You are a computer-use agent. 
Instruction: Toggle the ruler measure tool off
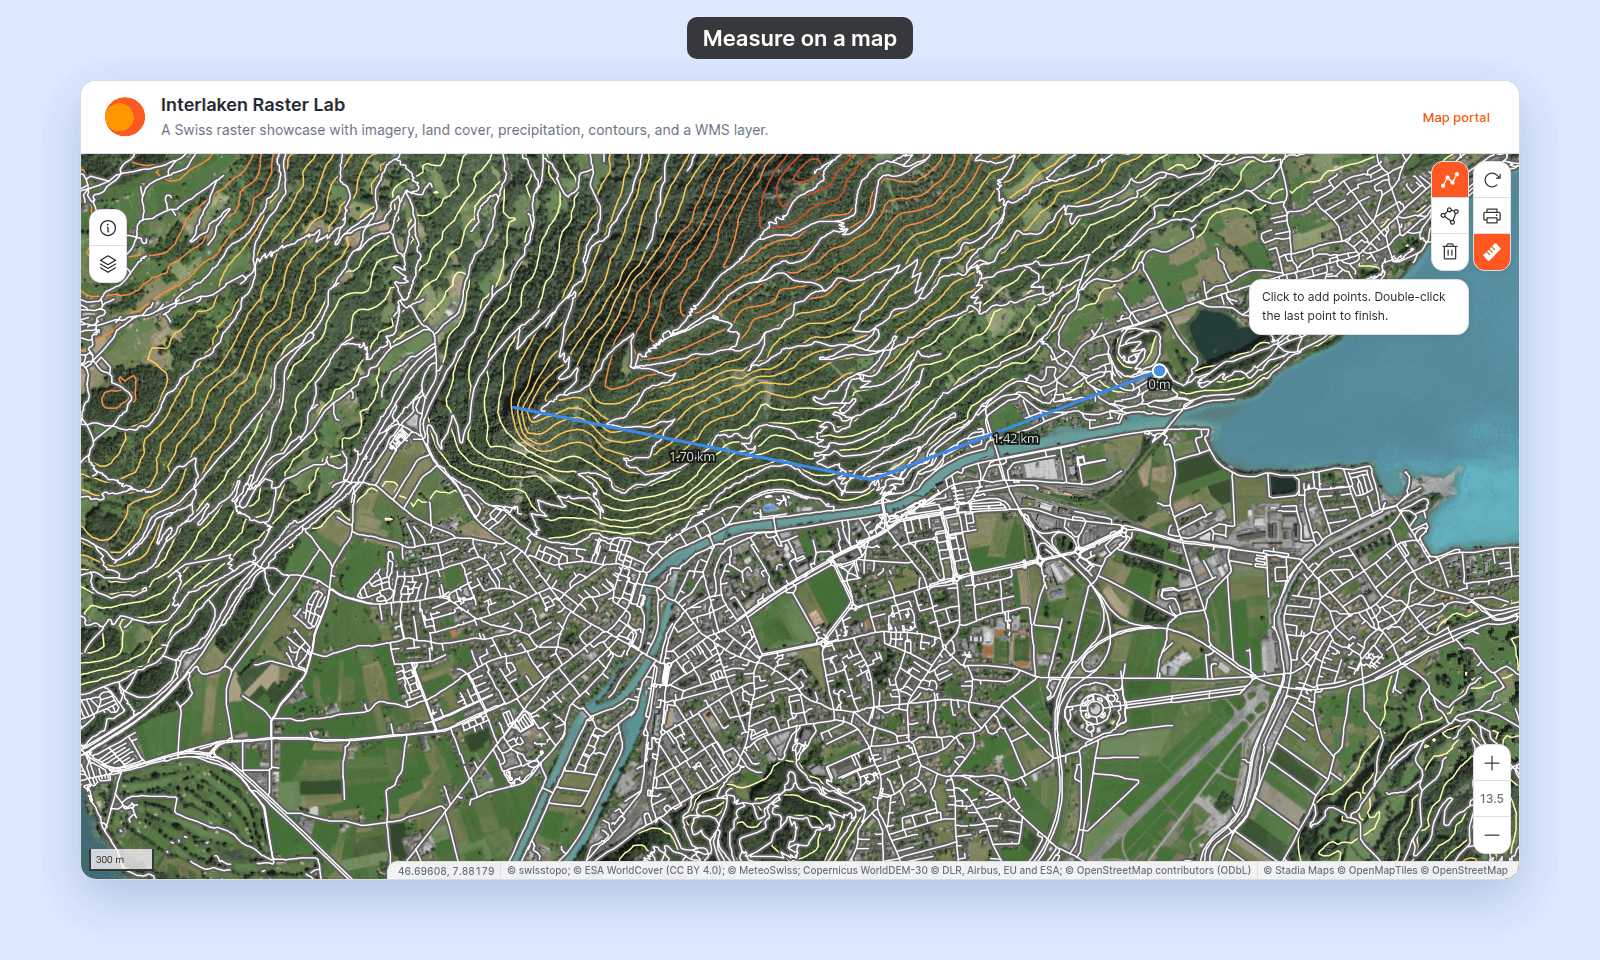pos(1492,252)
